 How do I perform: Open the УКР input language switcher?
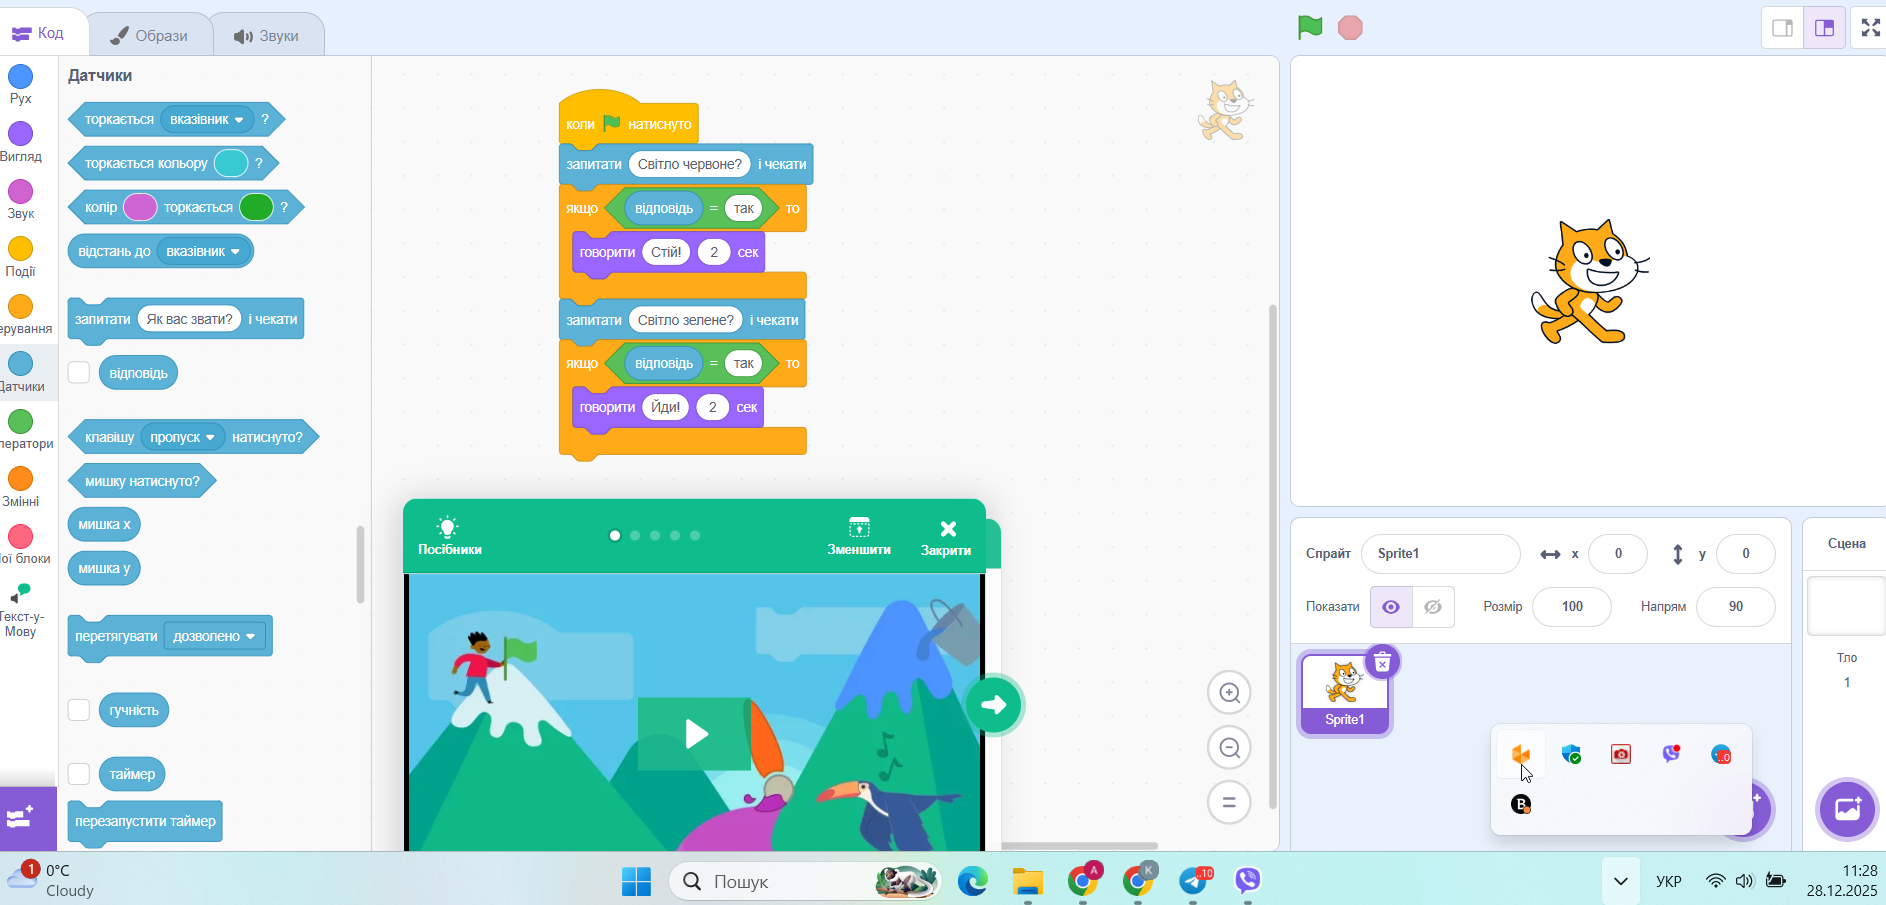click(1669, 881)
